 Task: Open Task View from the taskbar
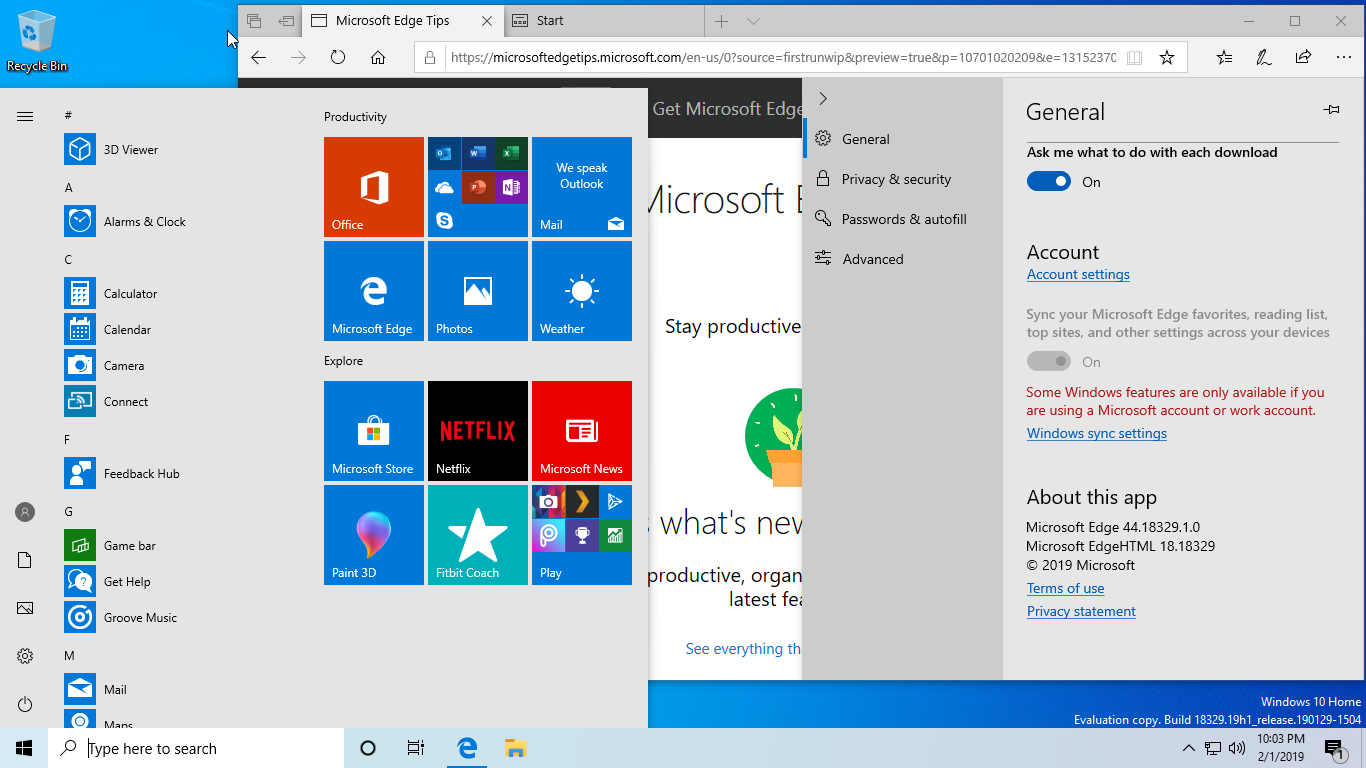pos(416,748)
